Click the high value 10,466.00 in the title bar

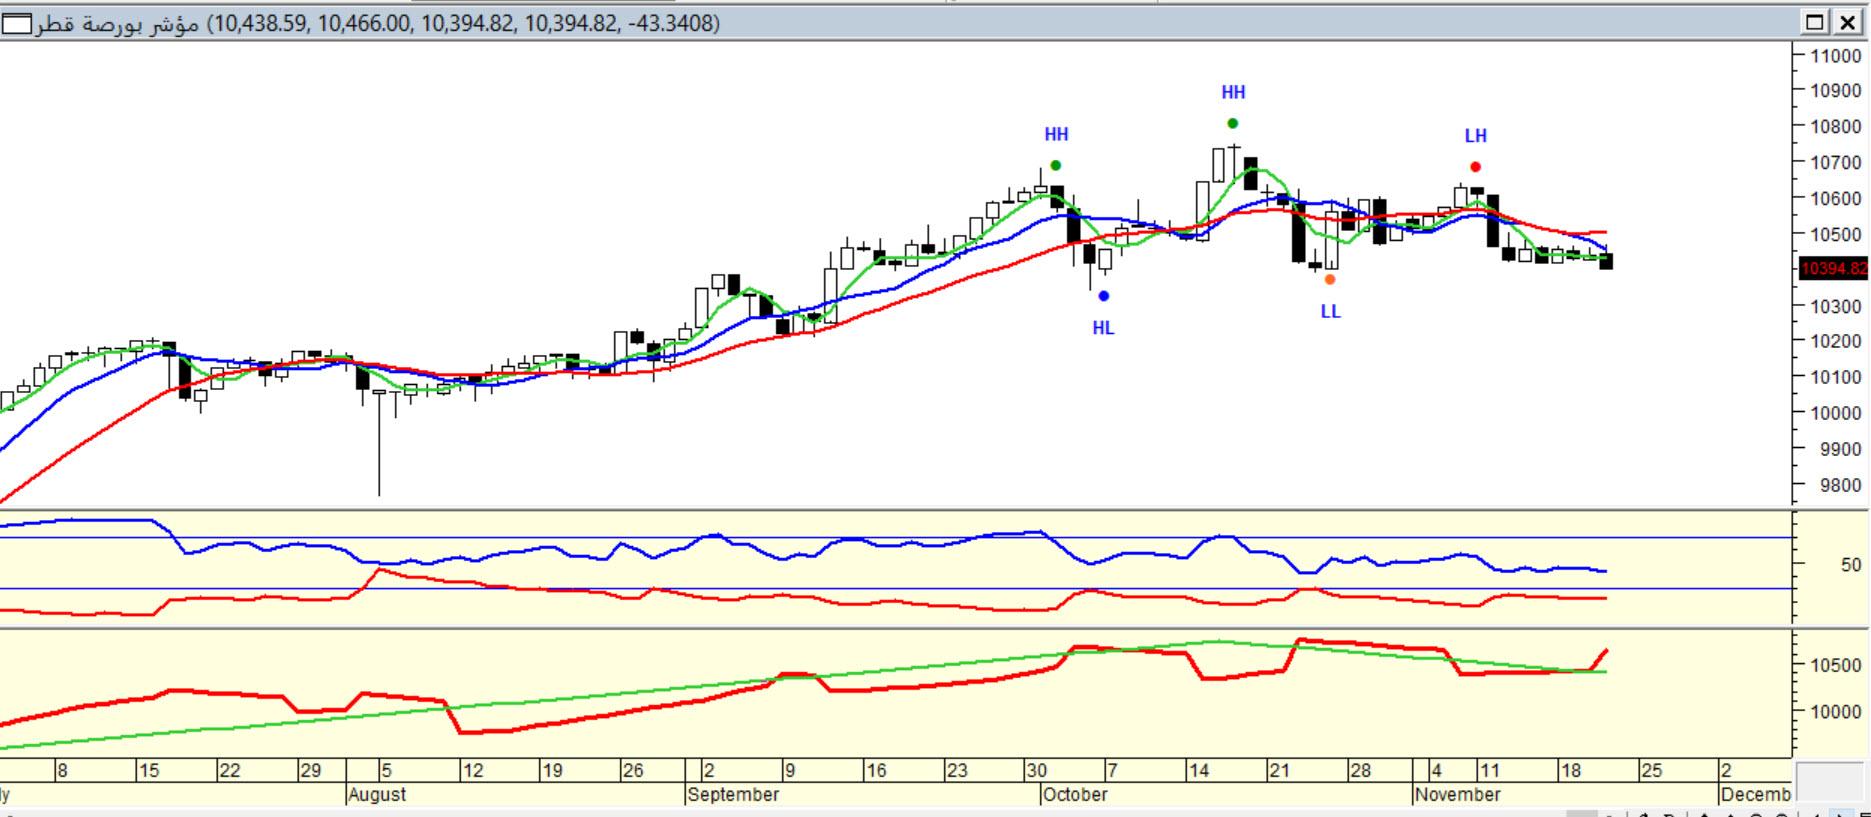pyautogui.click(x=364, y=23)
